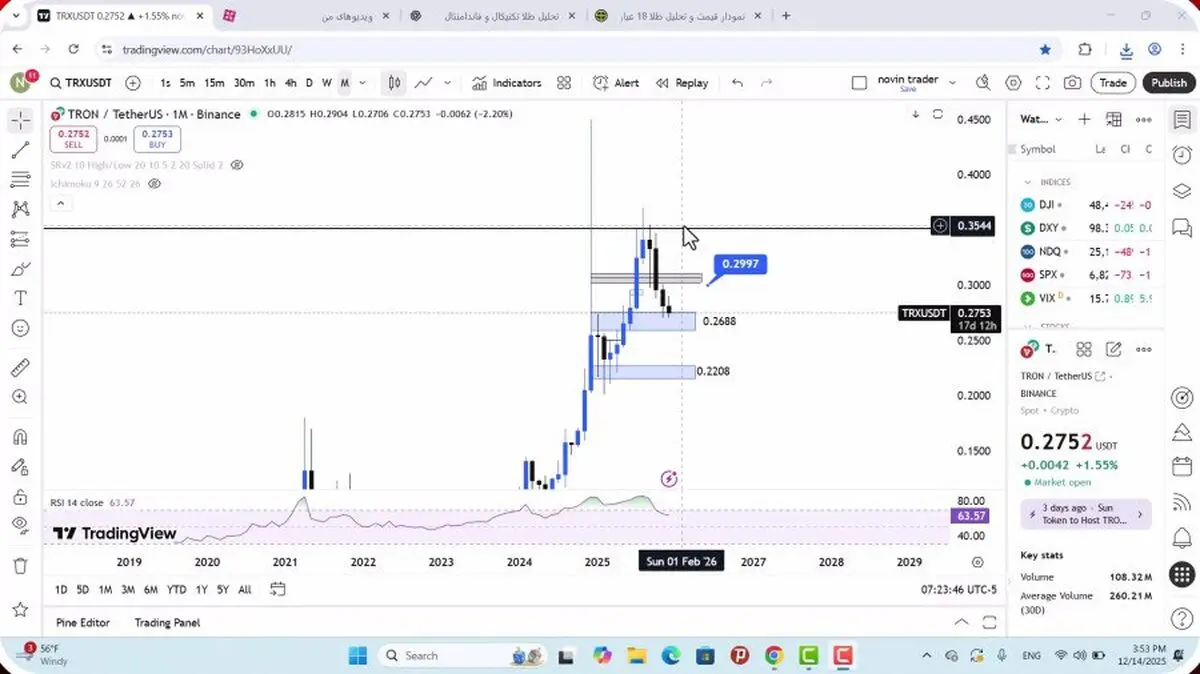This screenshot has height=674, width=1200.
Task: Create an Alert
Action: (x=616, y=83)
